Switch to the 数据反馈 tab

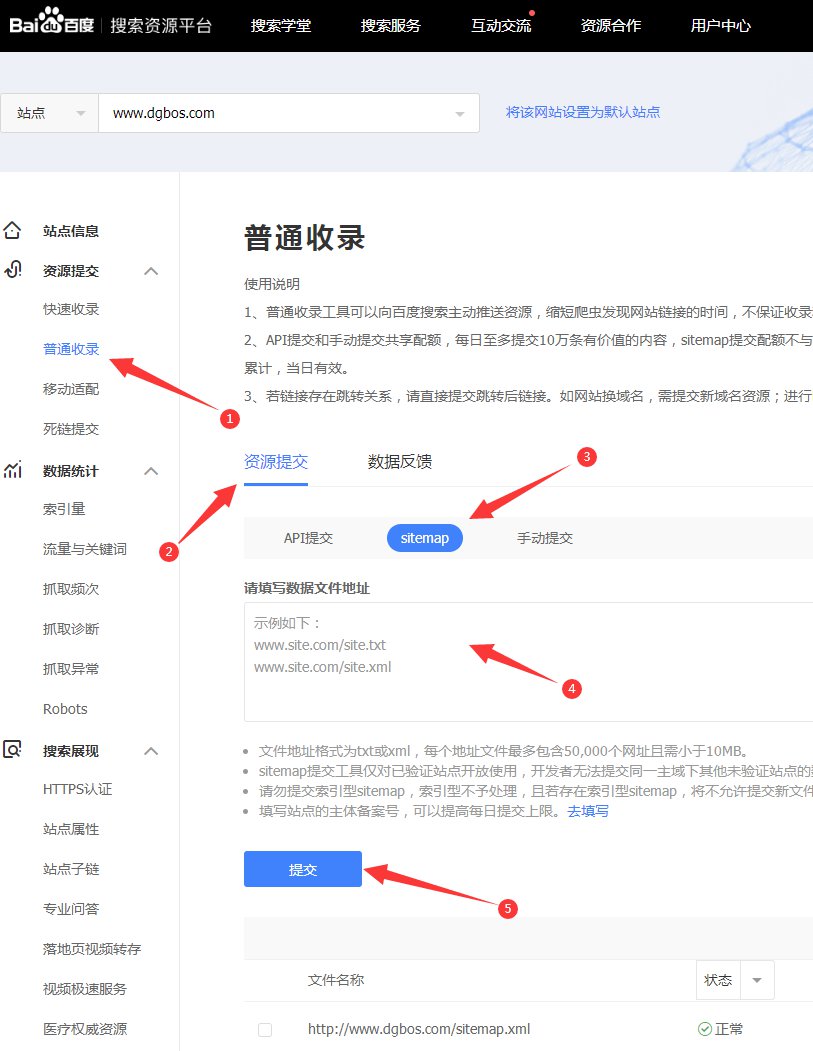click(400, 461)
